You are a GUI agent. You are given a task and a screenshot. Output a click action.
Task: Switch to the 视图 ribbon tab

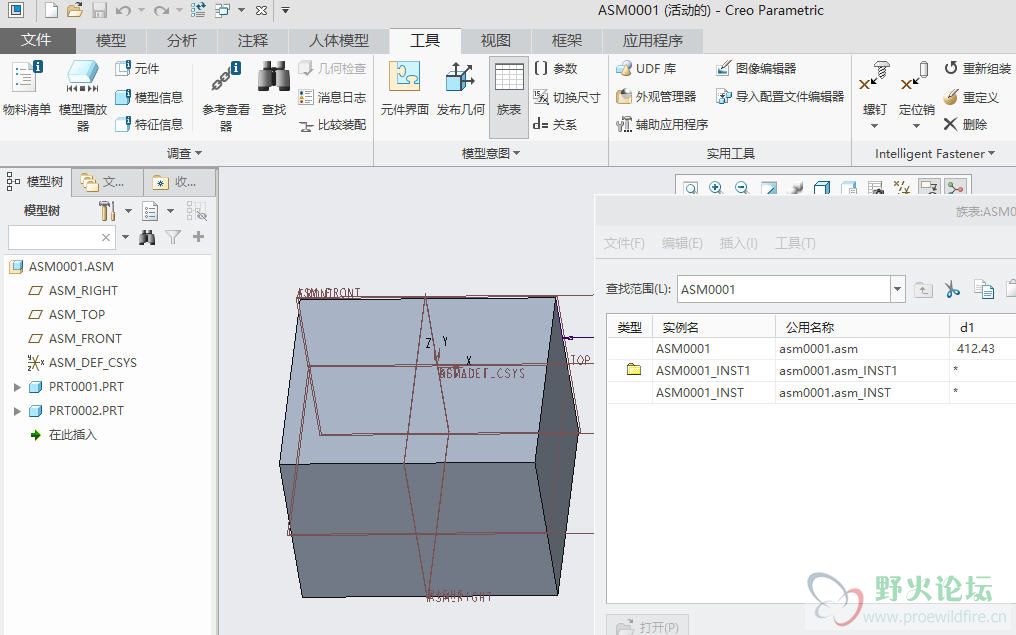pos(496,41)
